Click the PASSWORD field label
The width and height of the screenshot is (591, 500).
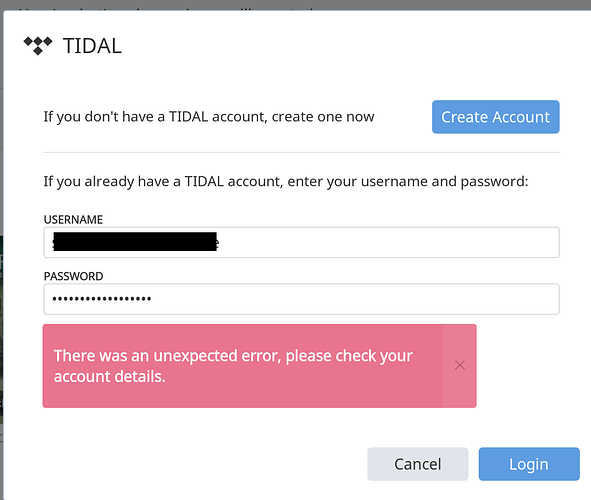73,276
